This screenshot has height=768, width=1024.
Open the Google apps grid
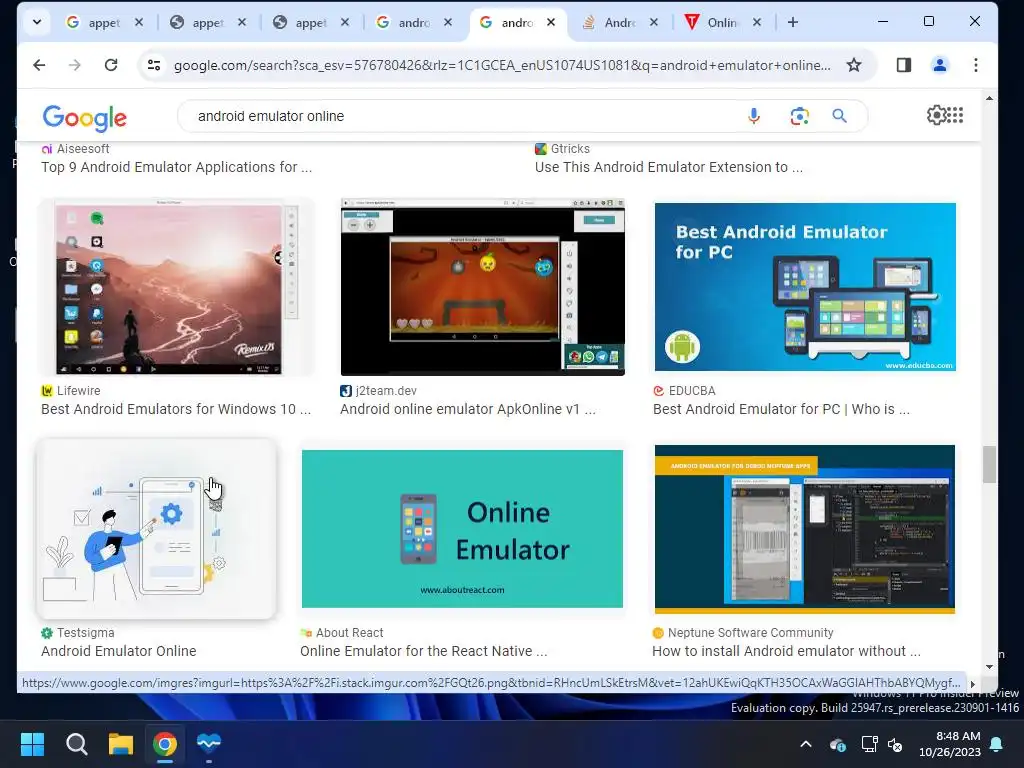click(955, 116)
